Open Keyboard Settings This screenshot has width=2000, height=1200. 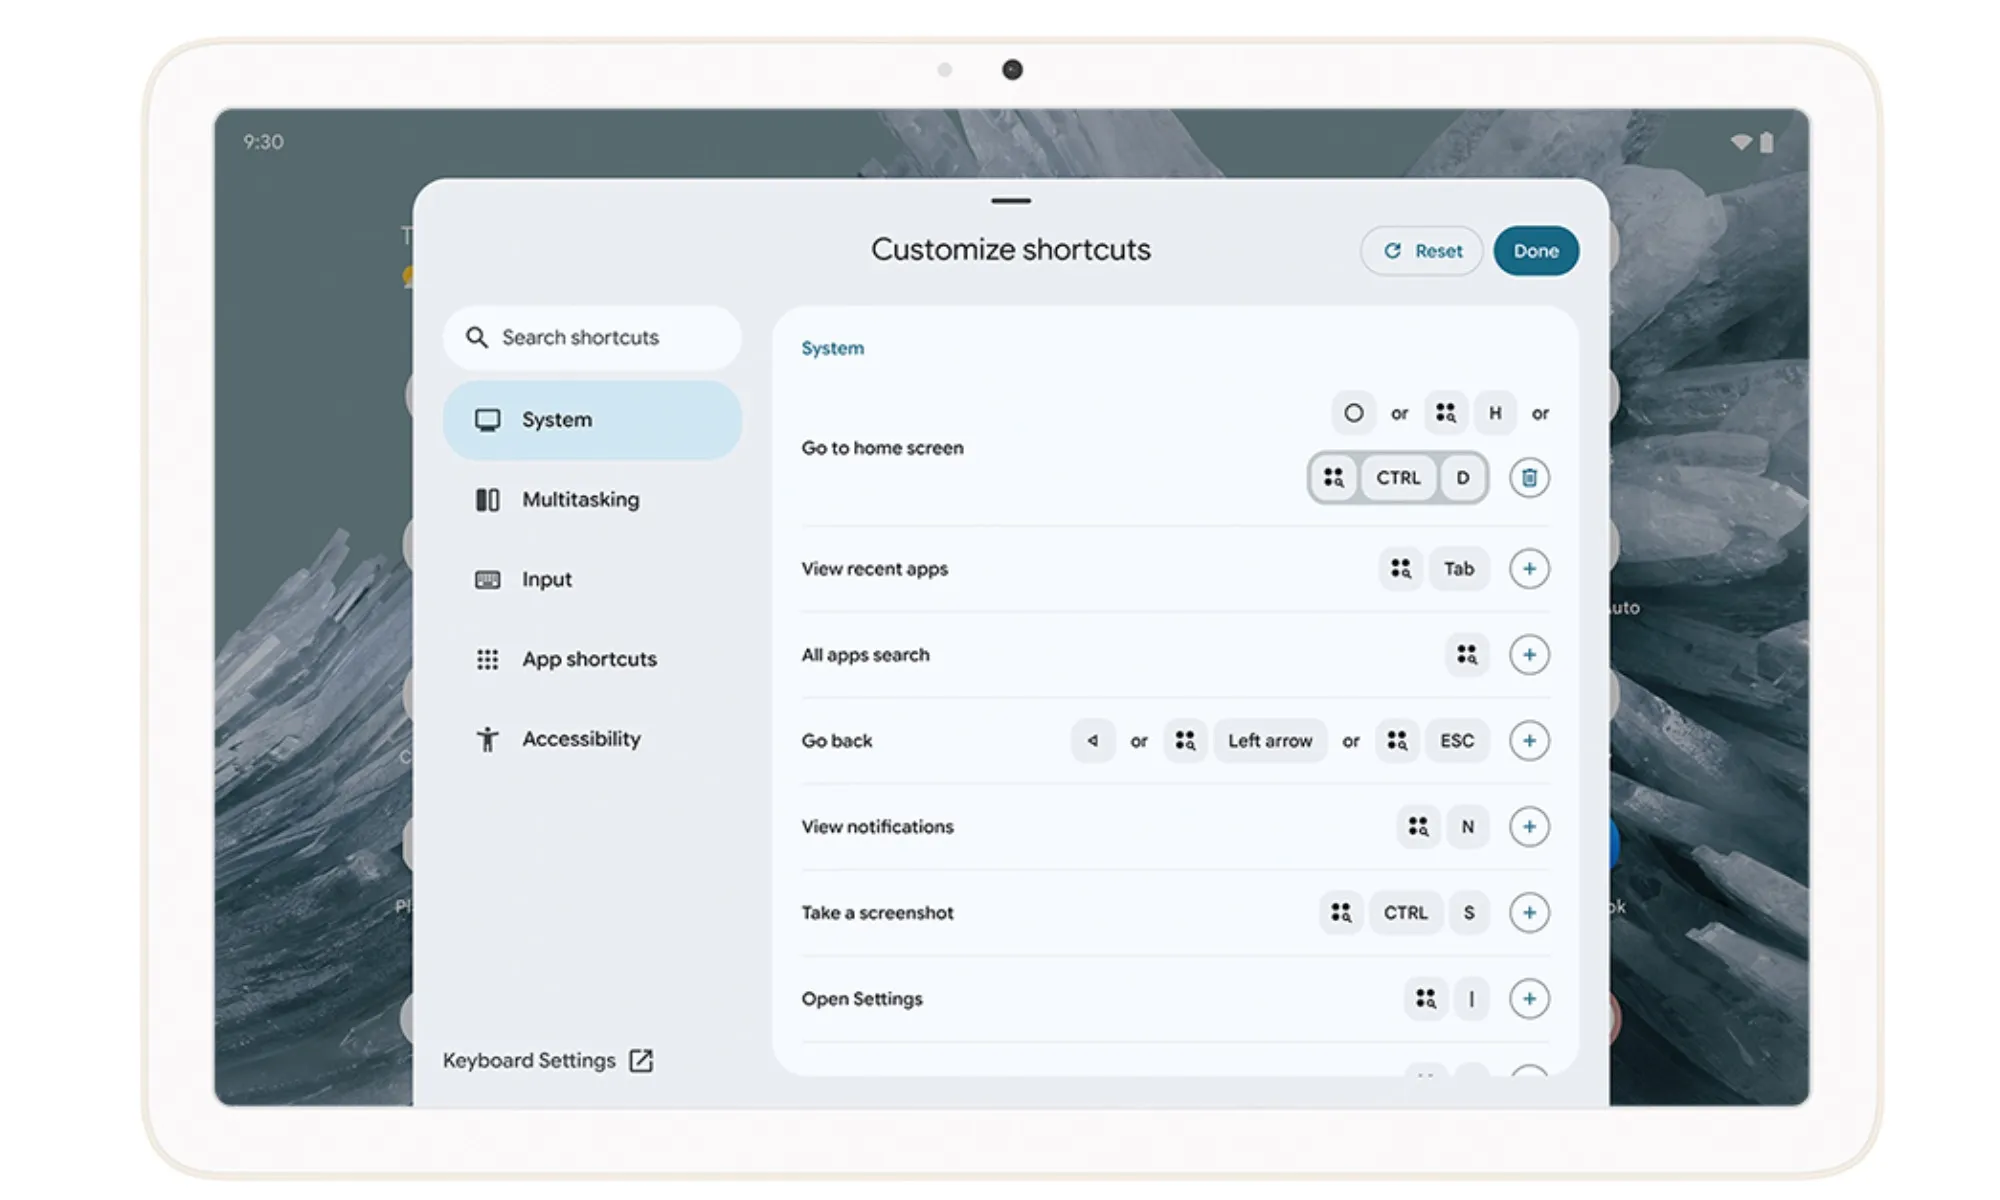(529, 1060)
